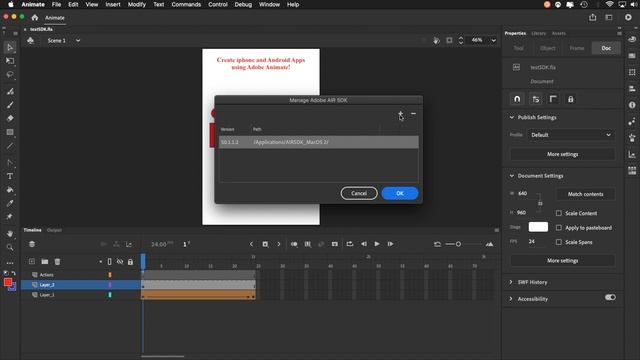Open the publish Profile Default dropdown
Image resolution: width=640 pixels, height=360 pixels.
571,135
